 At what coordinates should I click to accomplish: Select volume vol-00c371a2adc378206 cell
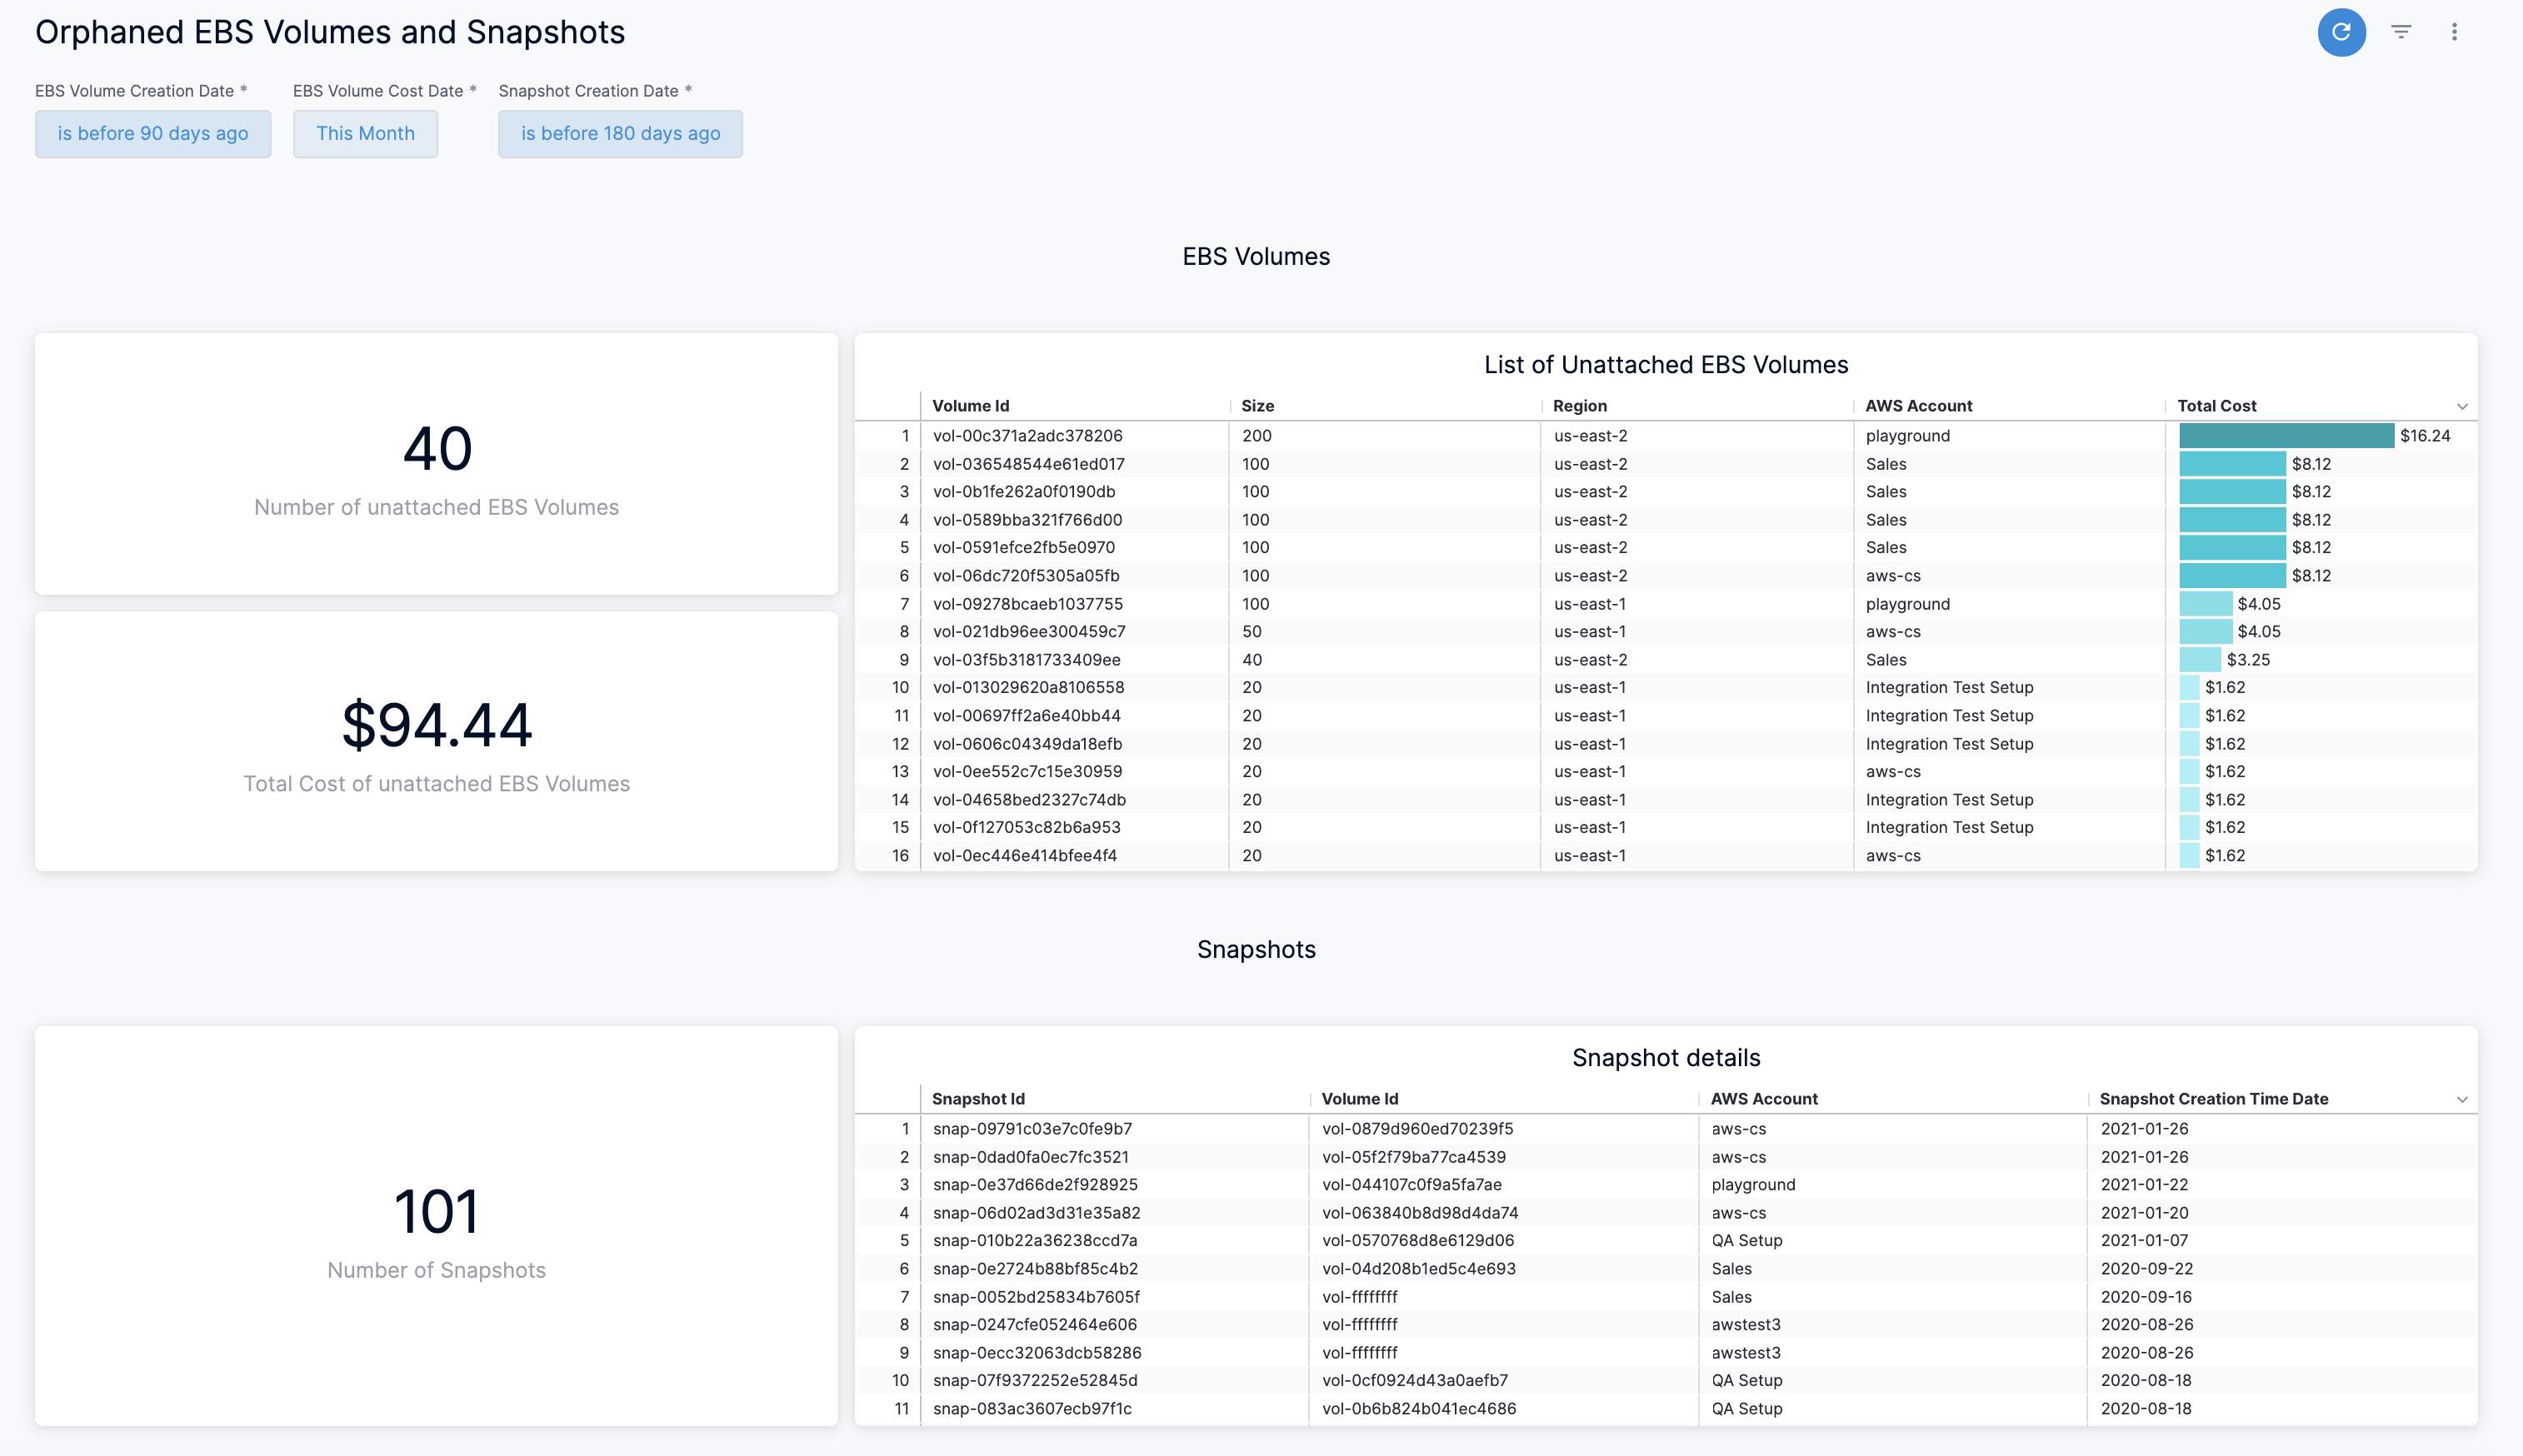tap(1027, 436)
